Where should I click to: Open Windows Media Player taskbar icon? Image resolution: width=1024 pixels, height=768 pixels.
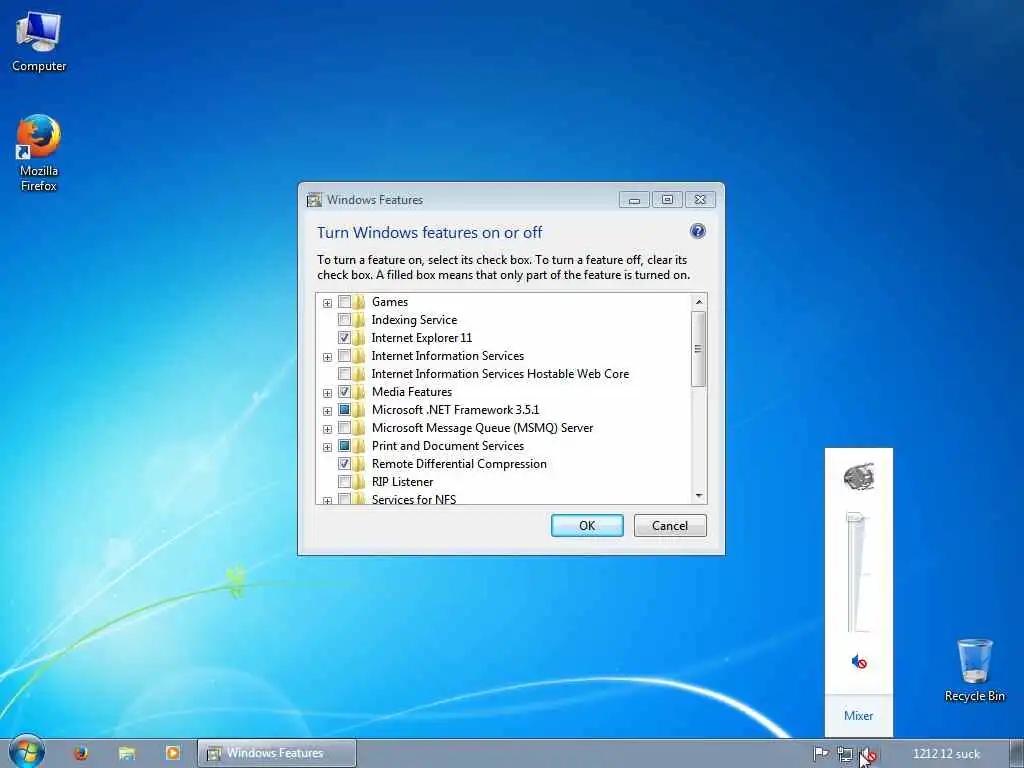172,753
